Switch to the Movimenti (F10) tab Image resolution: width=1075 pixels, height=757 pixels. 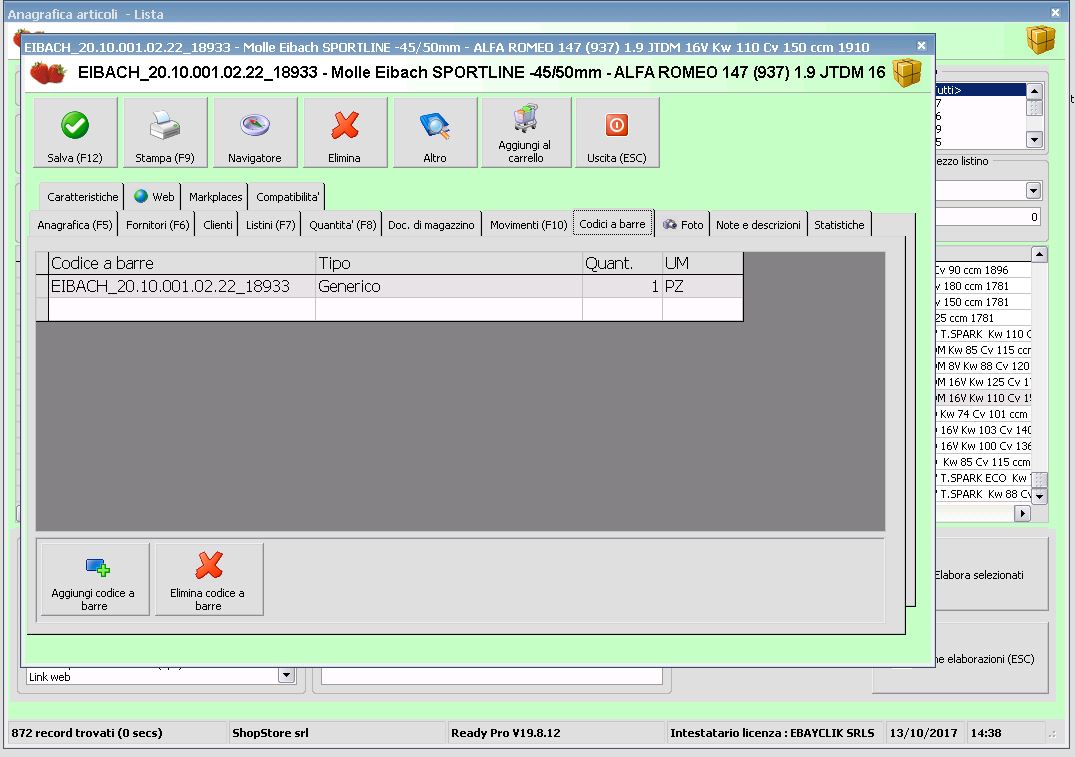[528, 225]
